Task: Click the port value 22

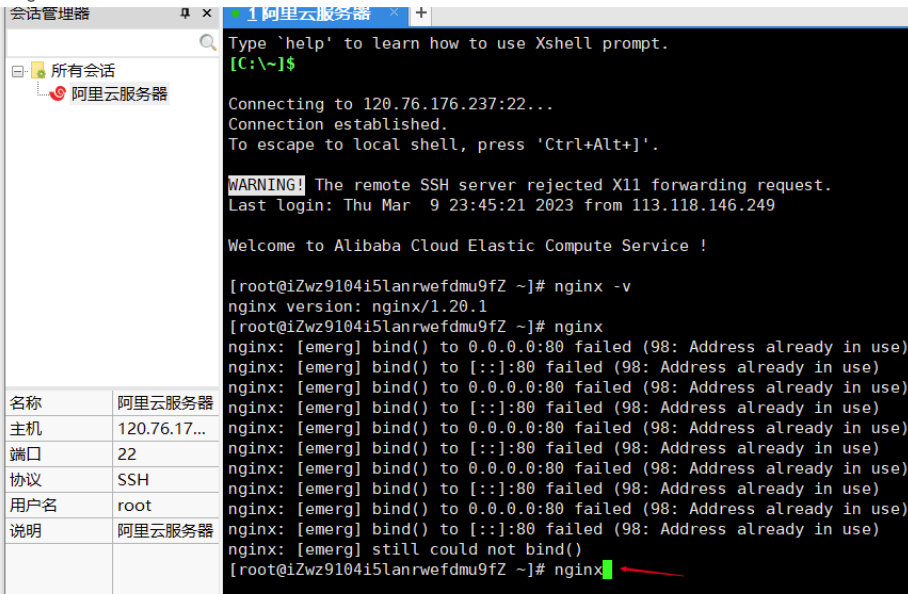Action: (x=127, y=454)
